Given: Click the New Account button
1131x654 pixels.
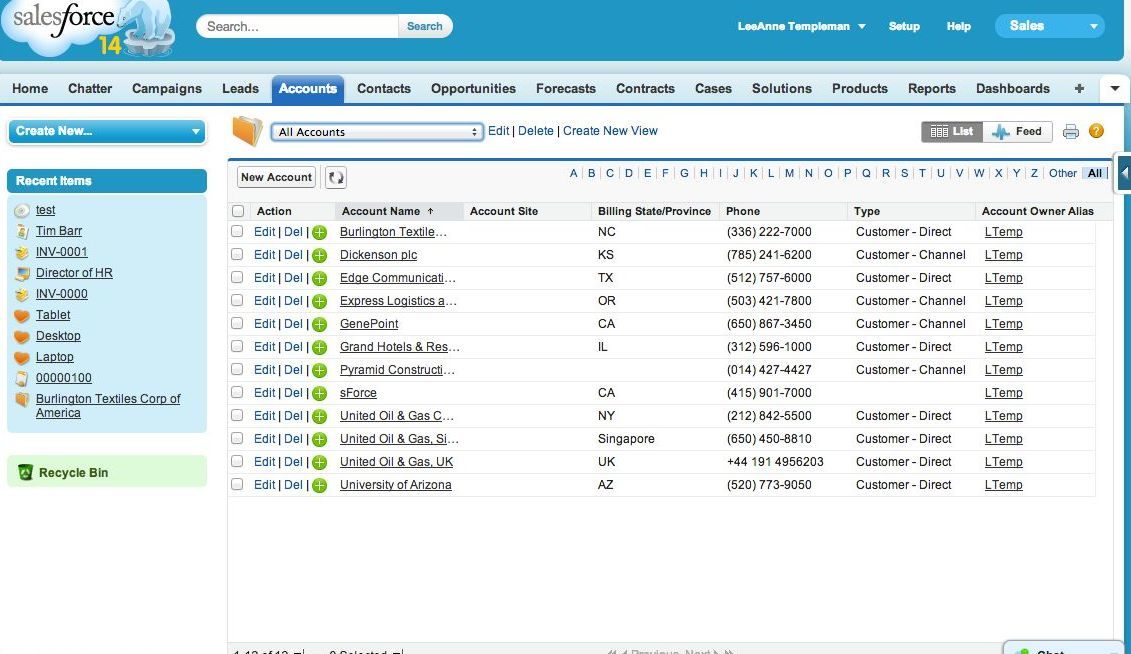Looking at the screenshot, I should coord(276,177).
